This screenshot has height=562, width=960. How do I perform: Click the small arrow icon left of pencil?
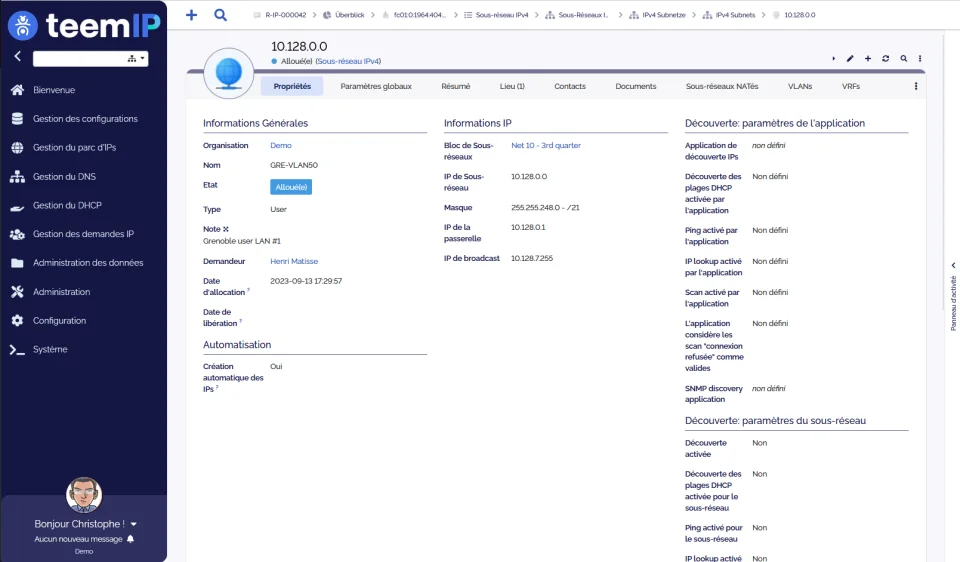point(833,59)
